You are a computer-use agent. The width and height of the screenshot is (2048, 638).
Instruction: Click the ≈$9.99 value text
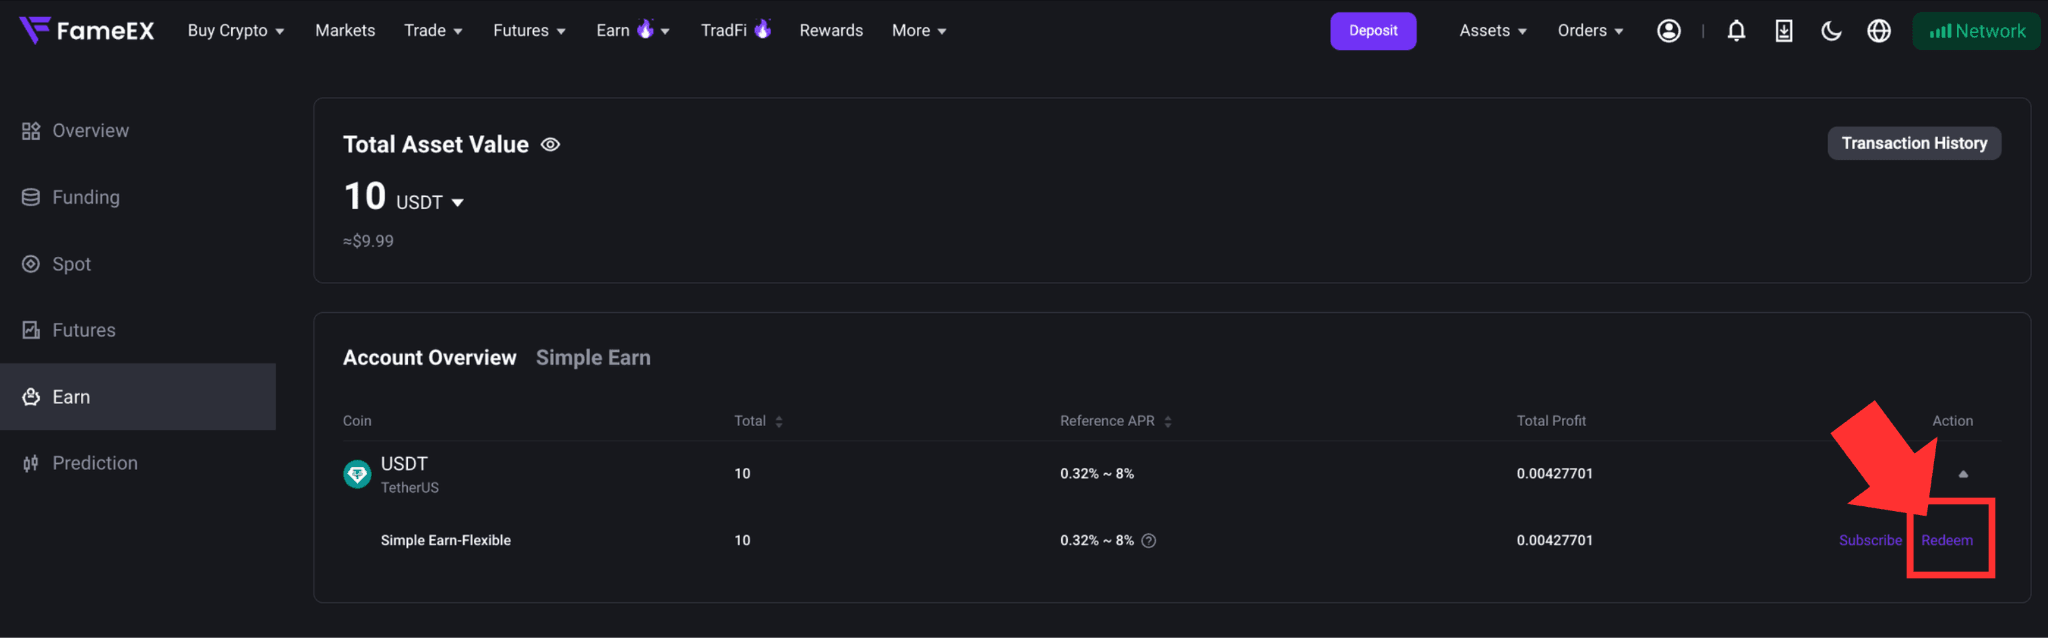click(368, 241)
